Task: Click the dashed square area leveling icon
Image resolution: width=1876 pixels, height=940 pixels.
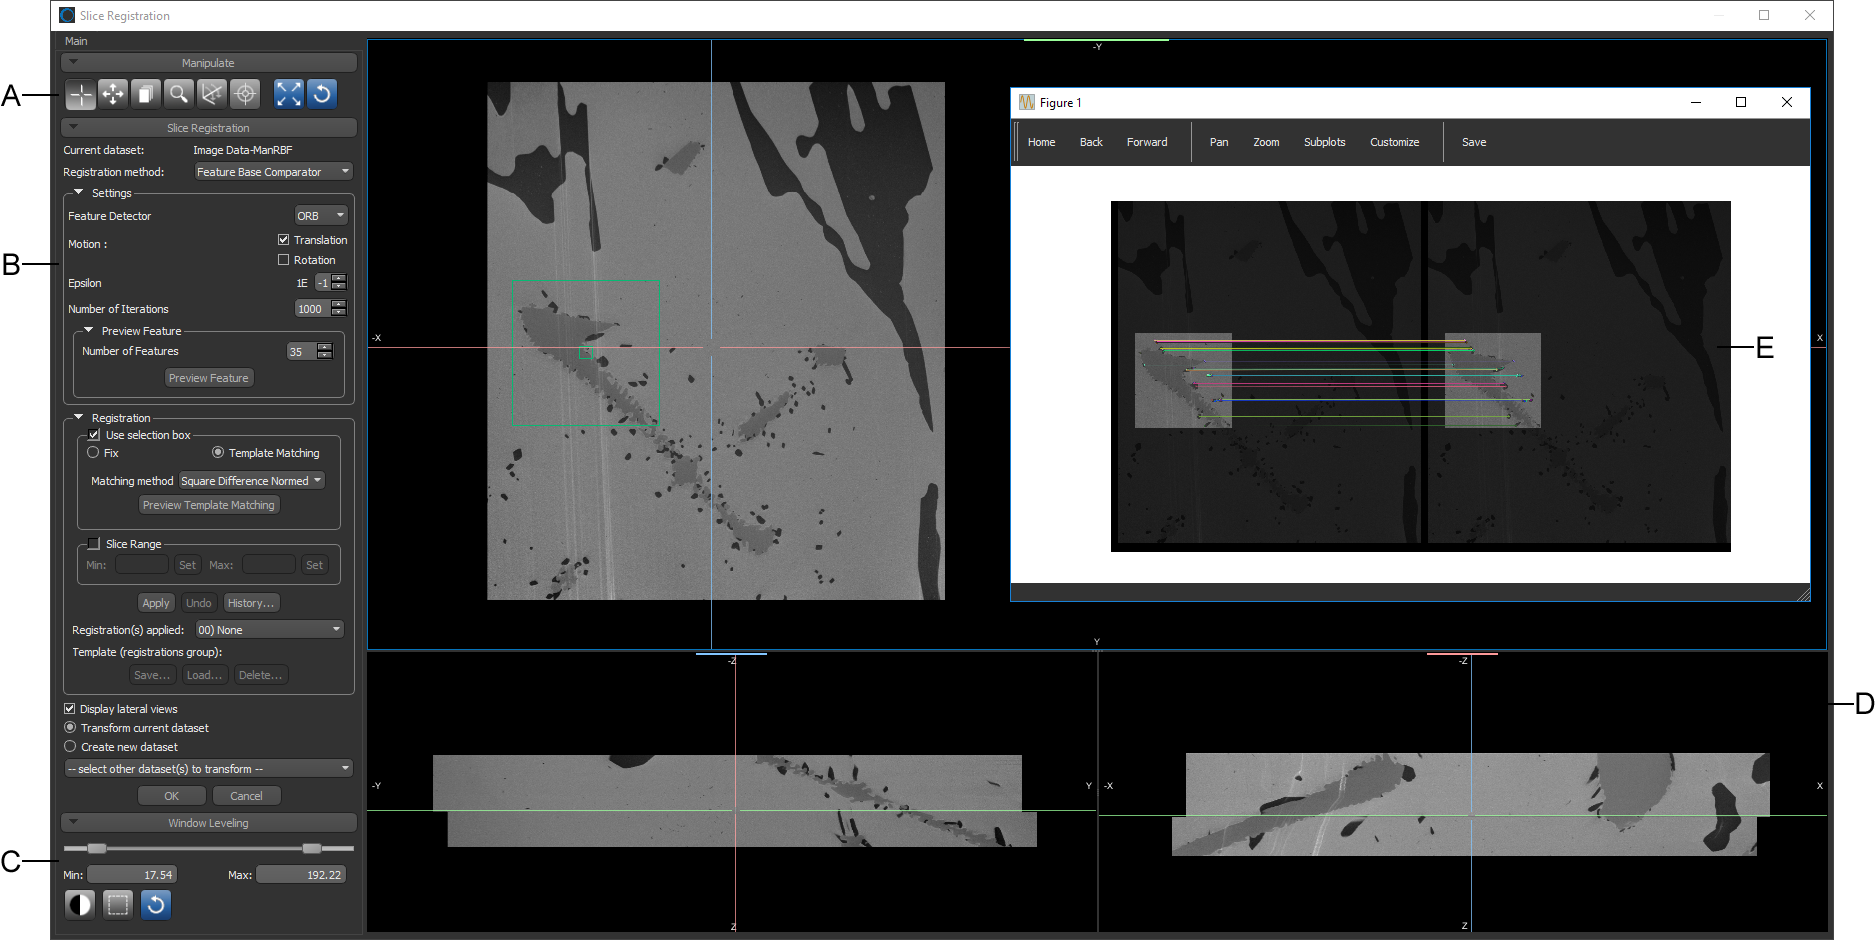Action: pyautogui.click(x=118, y=905)
